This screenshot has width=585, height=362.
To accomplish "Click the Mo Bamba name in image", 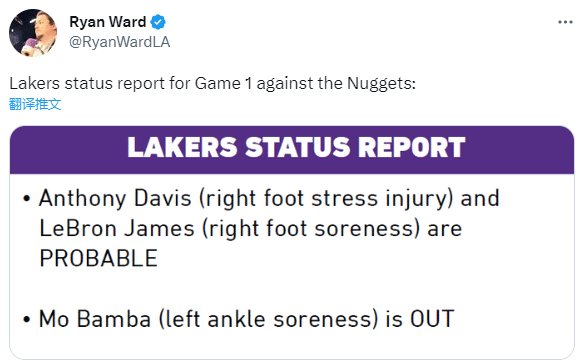I will click(95, 319).
